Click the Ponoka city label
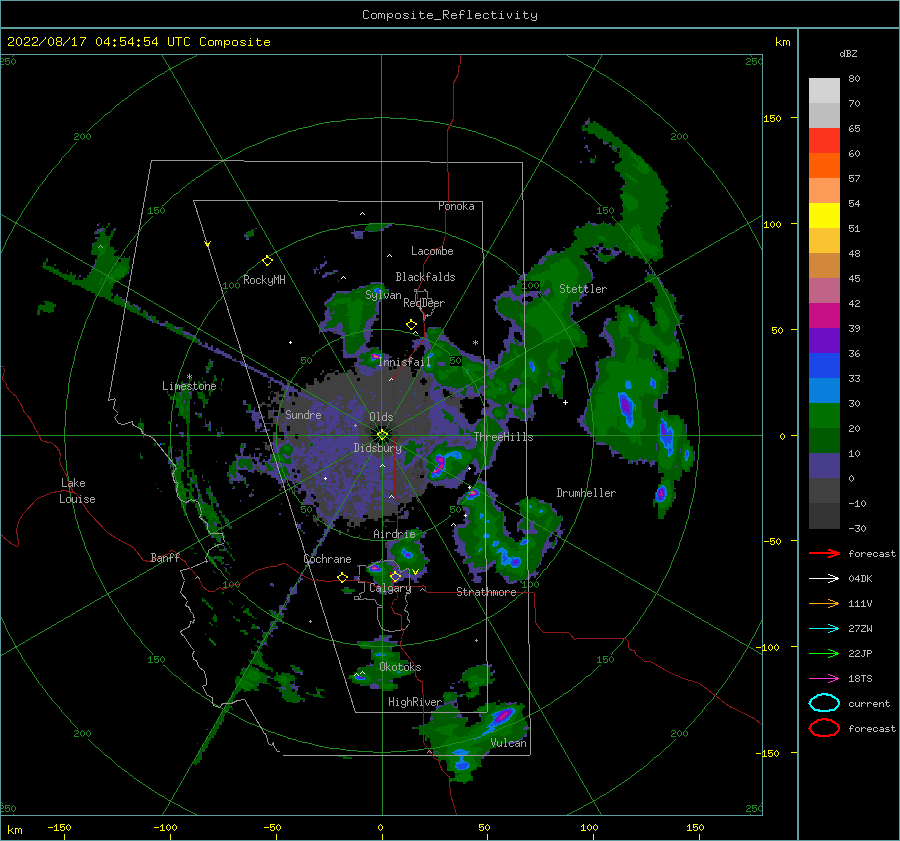900x841 pixels. [456, 206]
